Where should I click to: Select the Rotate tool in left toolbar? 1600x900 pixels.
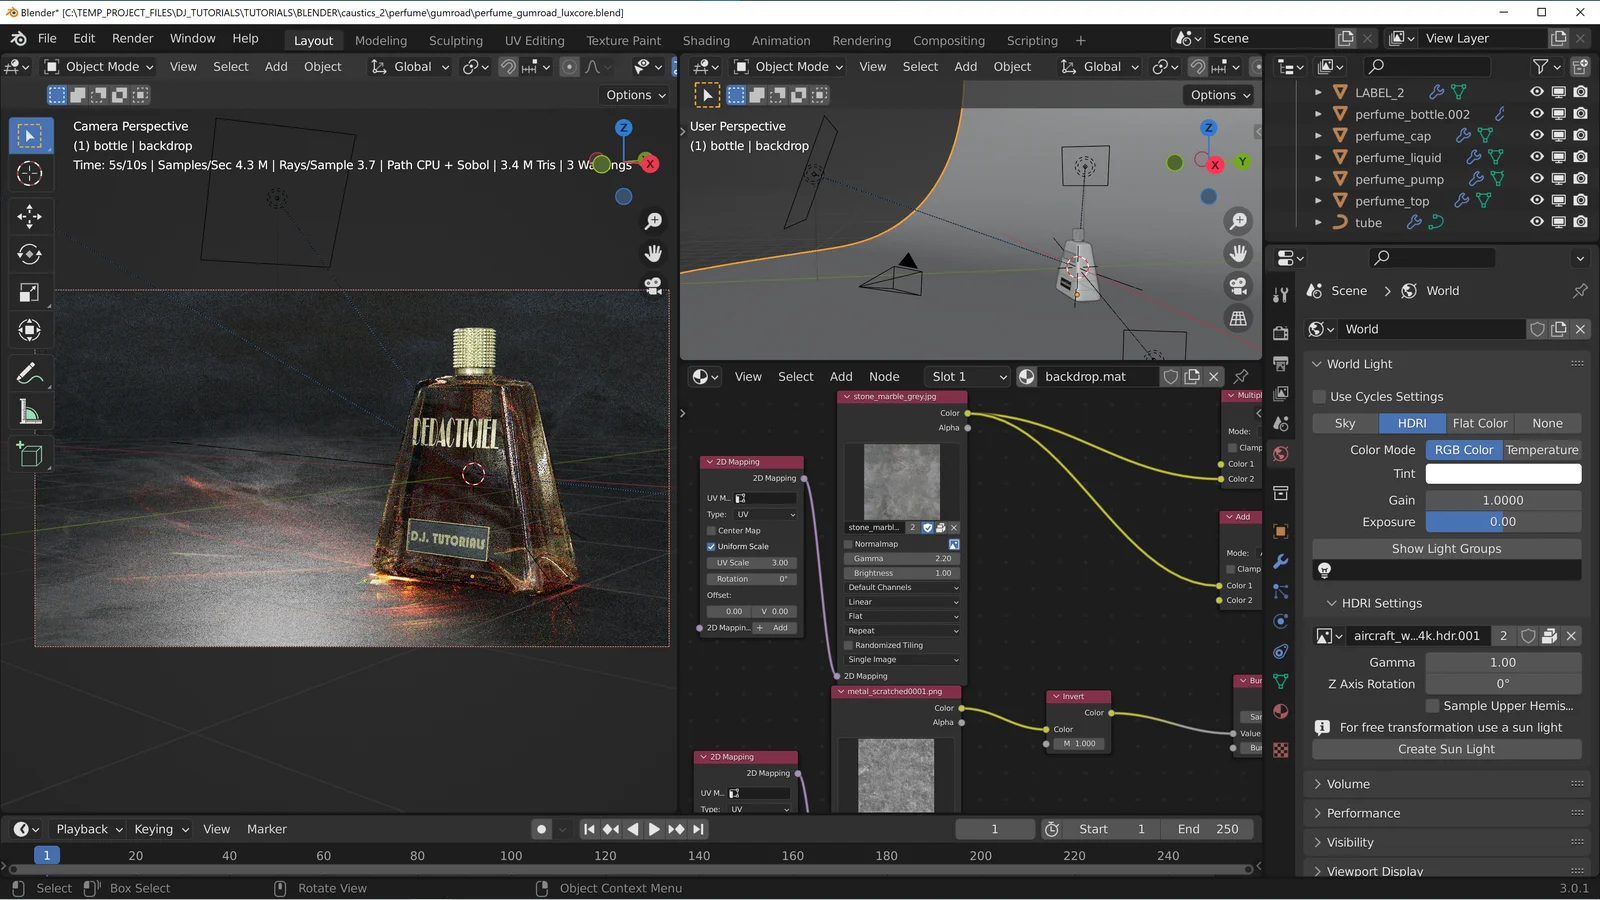click(x=30, y=254)
